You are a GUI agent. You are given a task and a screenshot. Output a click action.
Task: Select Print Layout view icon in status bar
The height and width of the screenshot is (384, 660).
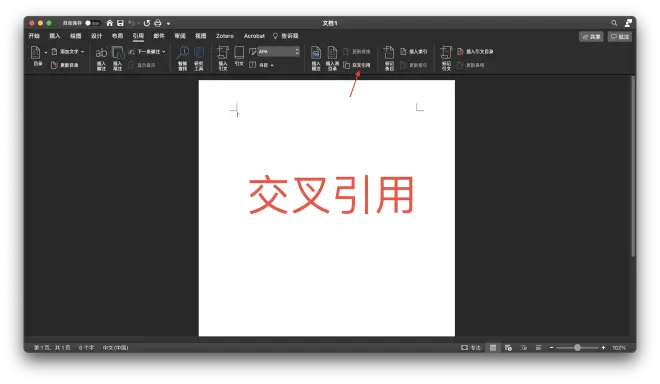(x=493, y=348)
